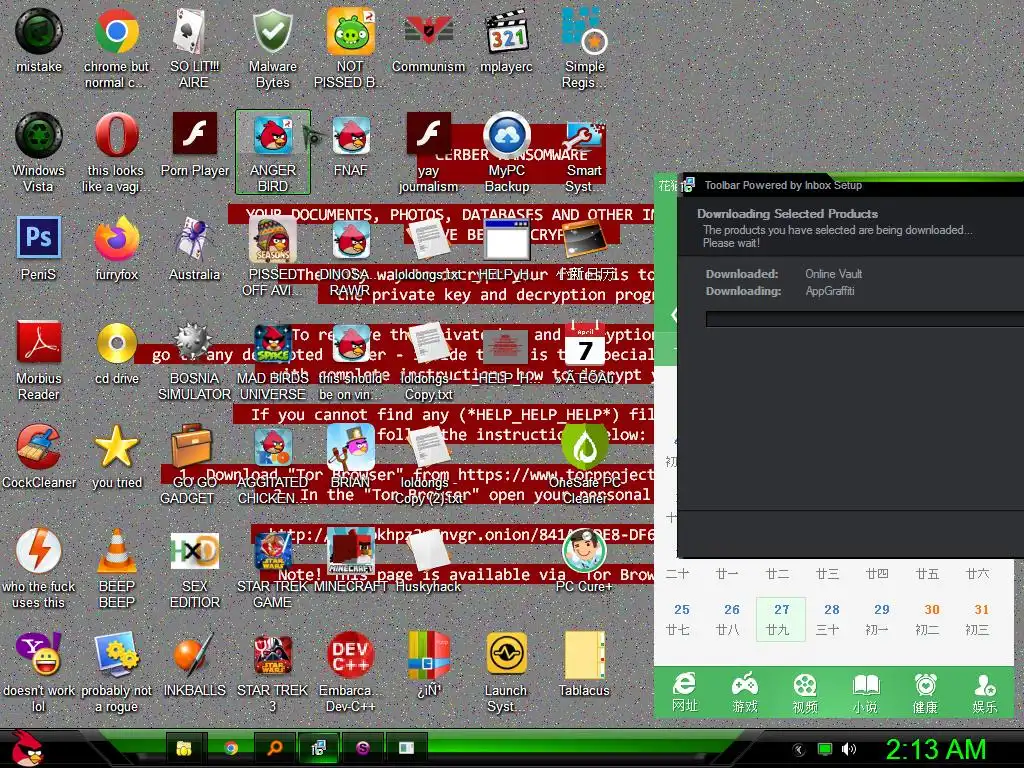Select calendar date 26

coord(731,619)
